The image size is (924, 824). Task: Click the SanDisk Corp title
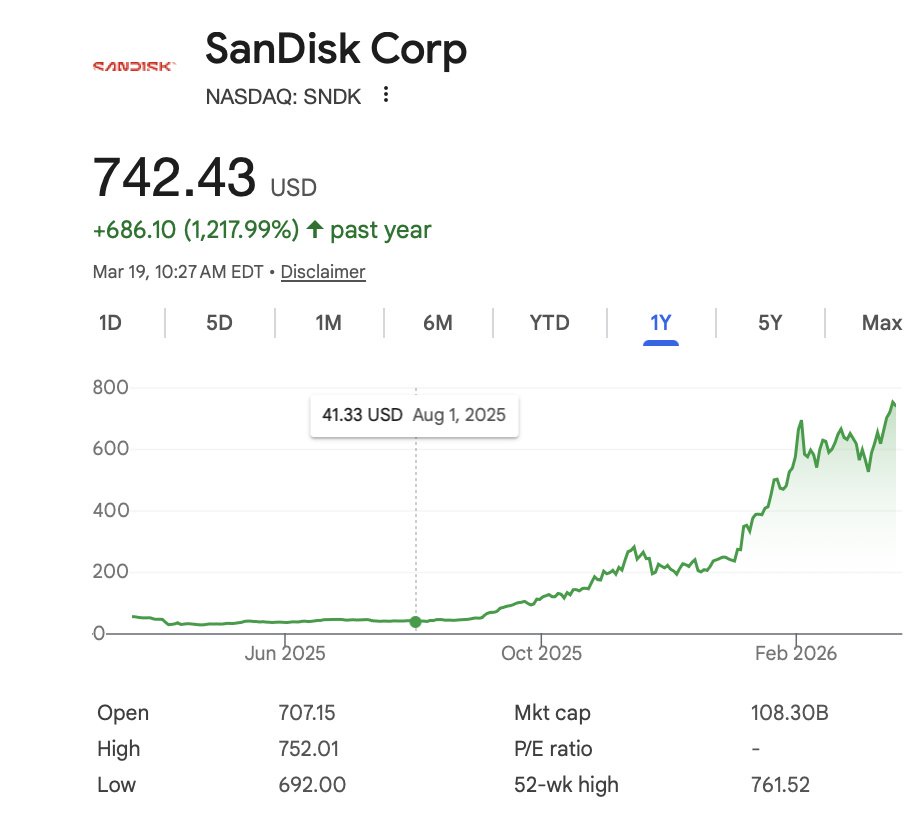pos(336,50)
